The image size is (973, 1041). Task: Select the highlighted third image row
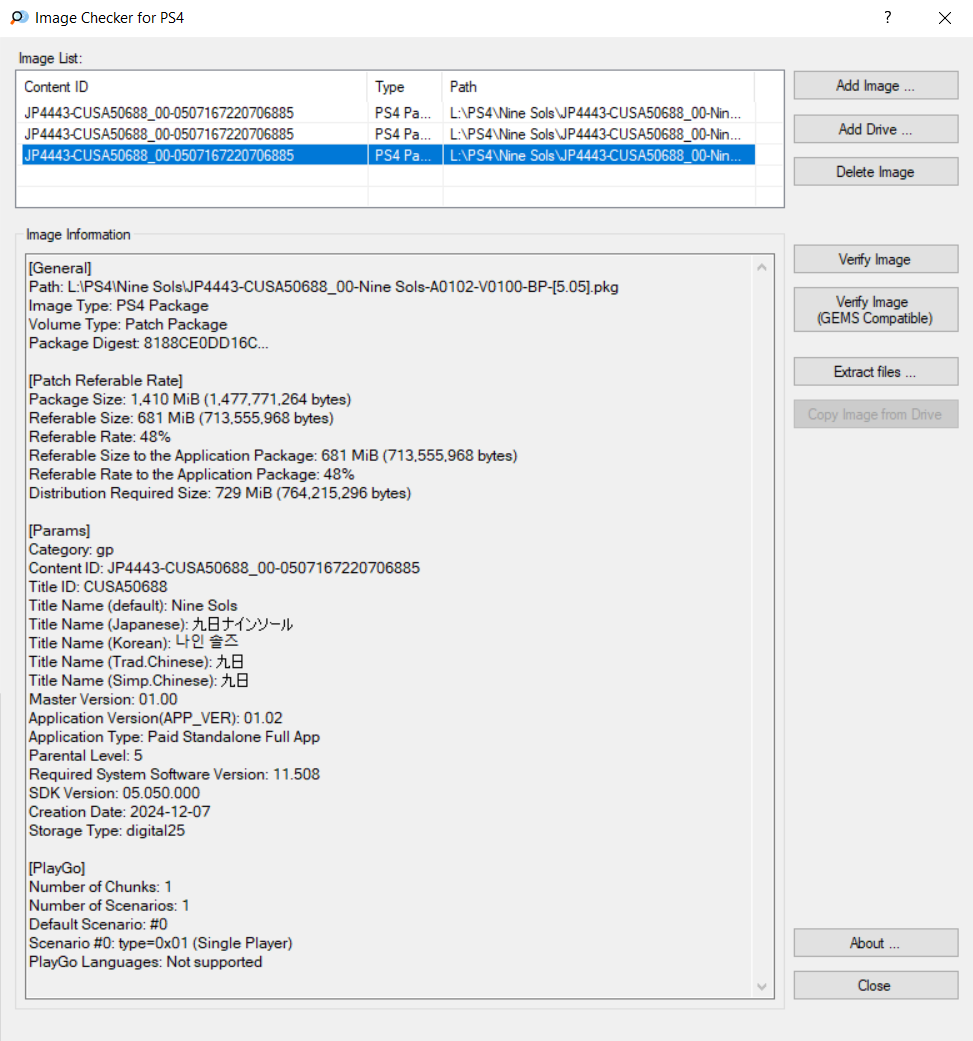pyautogui.click(x=388, y=155)
